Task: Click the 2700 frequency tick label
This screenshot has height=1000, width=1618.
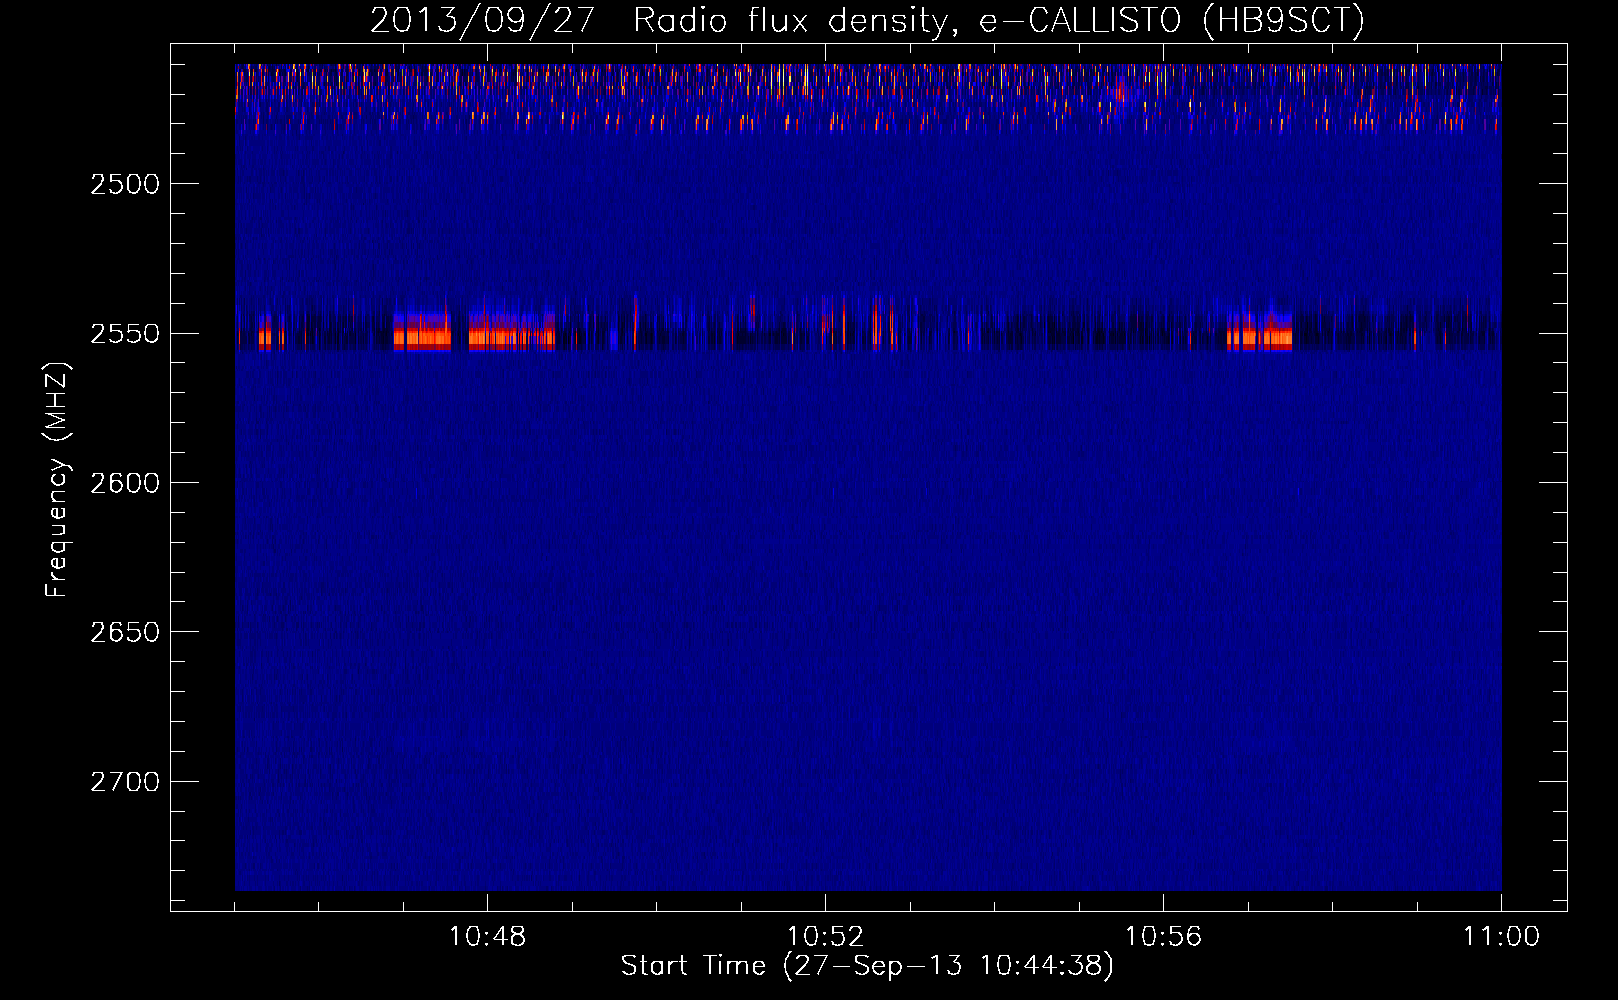Action: (125, 782)
